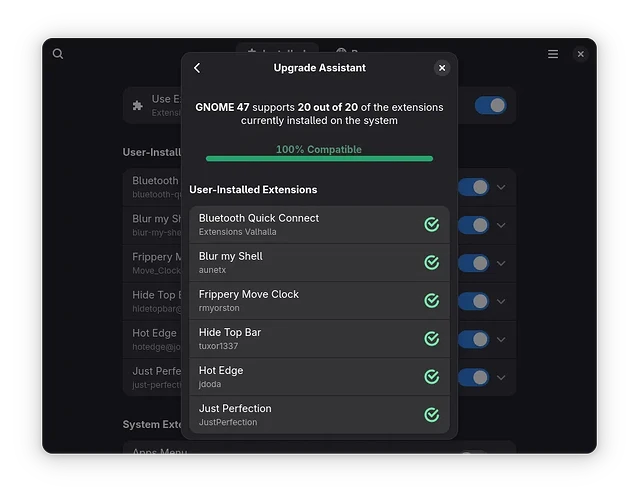Toggle the Hot Edge extension switch

pos(474,339)
